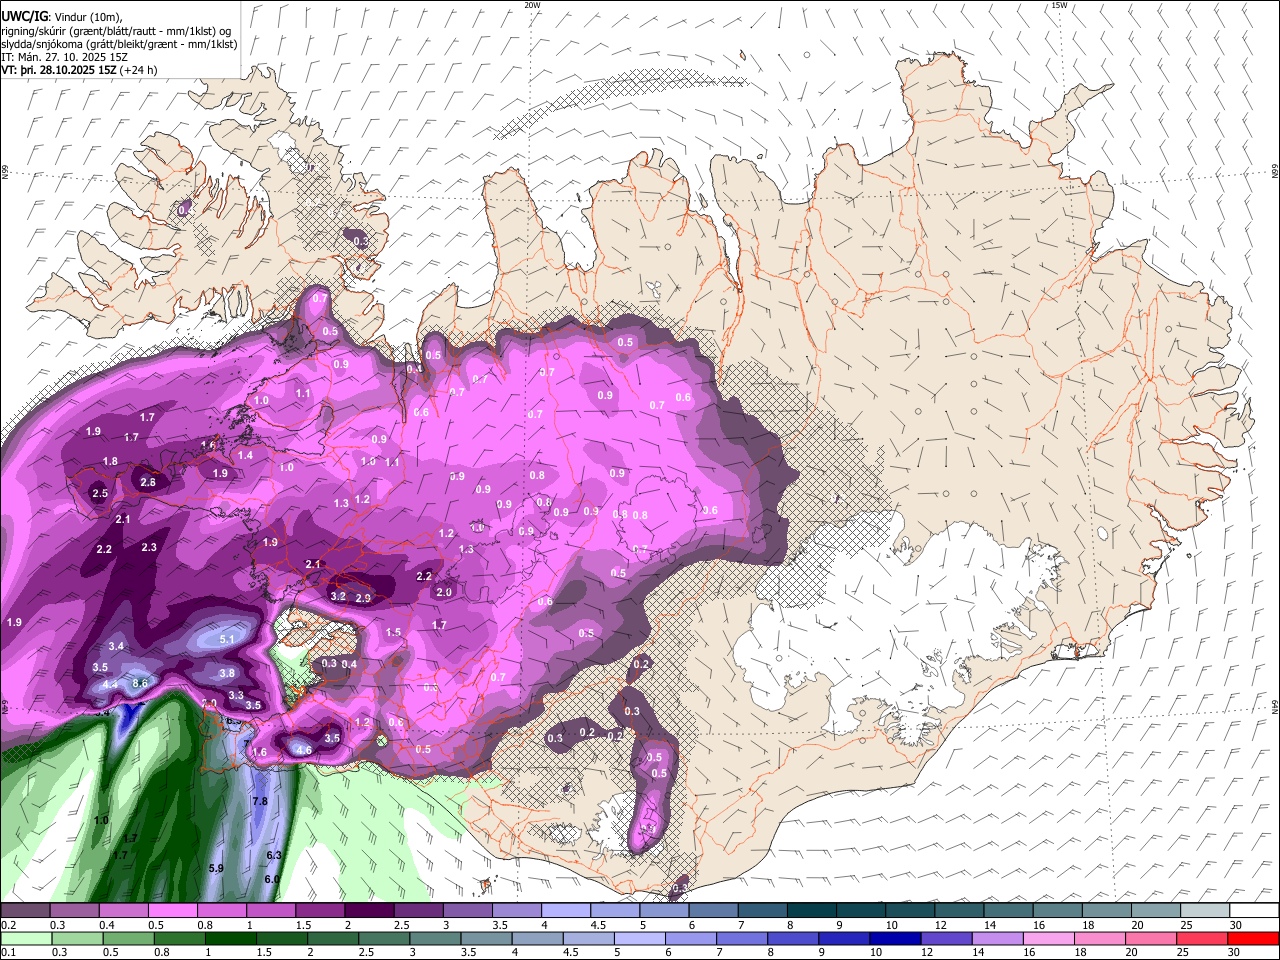Screen dimensions: 1280x960
Task: Click the lower legend swatch between 14 and 16
Action: click(x=997, y=939)
